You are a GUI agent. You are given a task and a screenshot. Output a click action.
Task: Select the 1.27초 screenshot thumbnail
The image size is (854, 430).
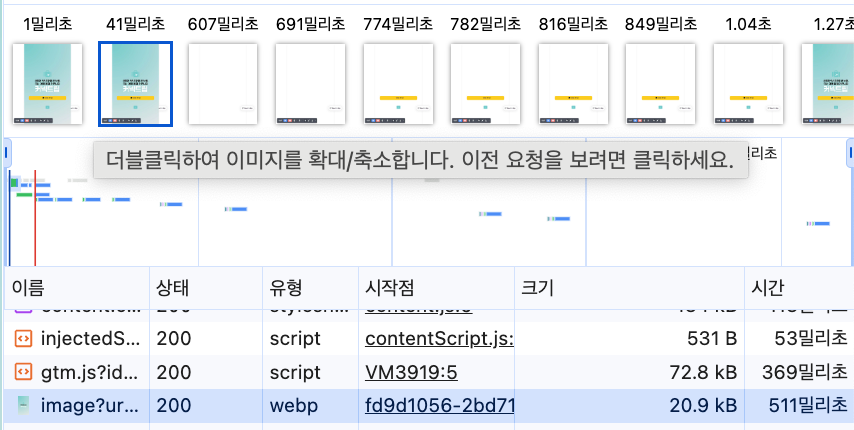pyautogui.click(x=828, y=84)
